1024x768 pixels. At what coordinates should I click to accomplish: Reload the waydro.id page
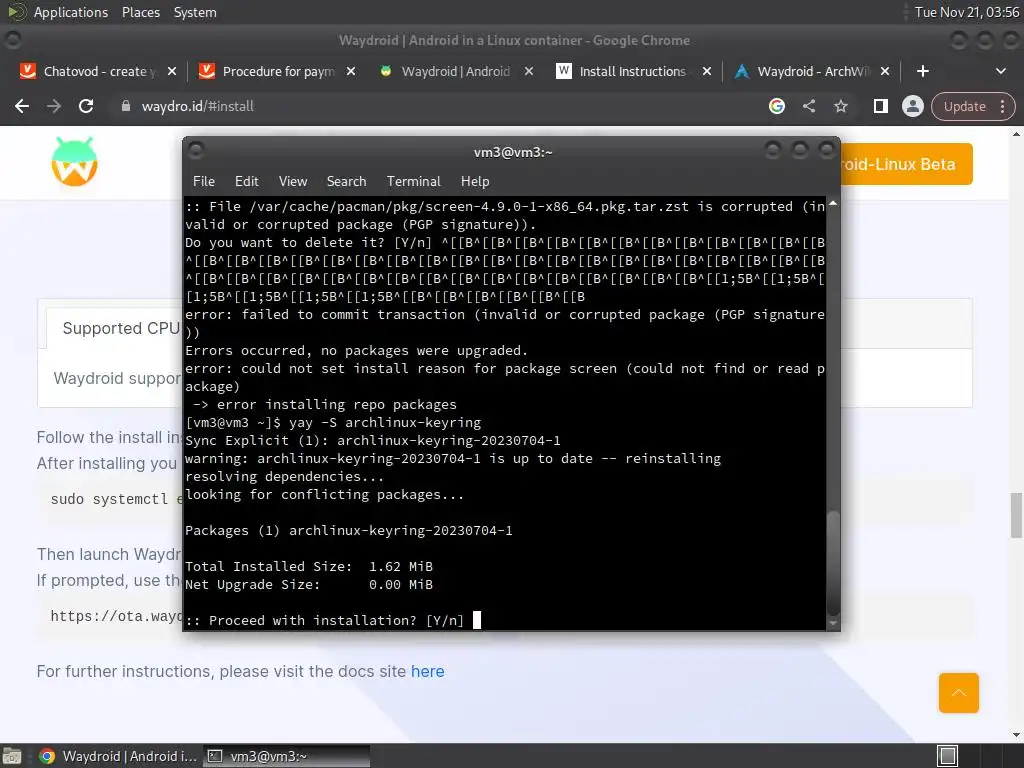86,106
